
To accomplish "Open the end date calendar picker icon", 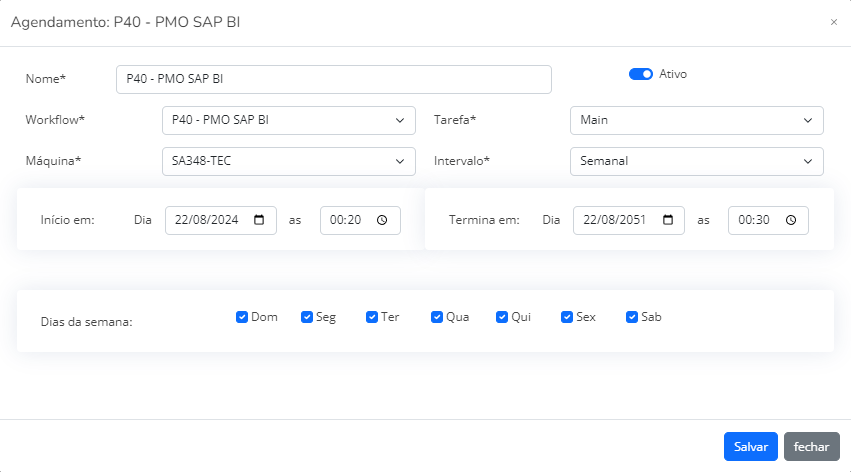I will [668, 220].
